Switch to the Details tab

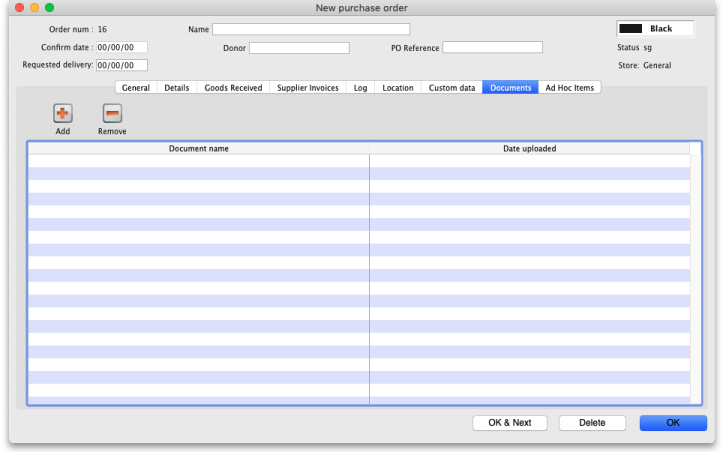pos(176,88)
